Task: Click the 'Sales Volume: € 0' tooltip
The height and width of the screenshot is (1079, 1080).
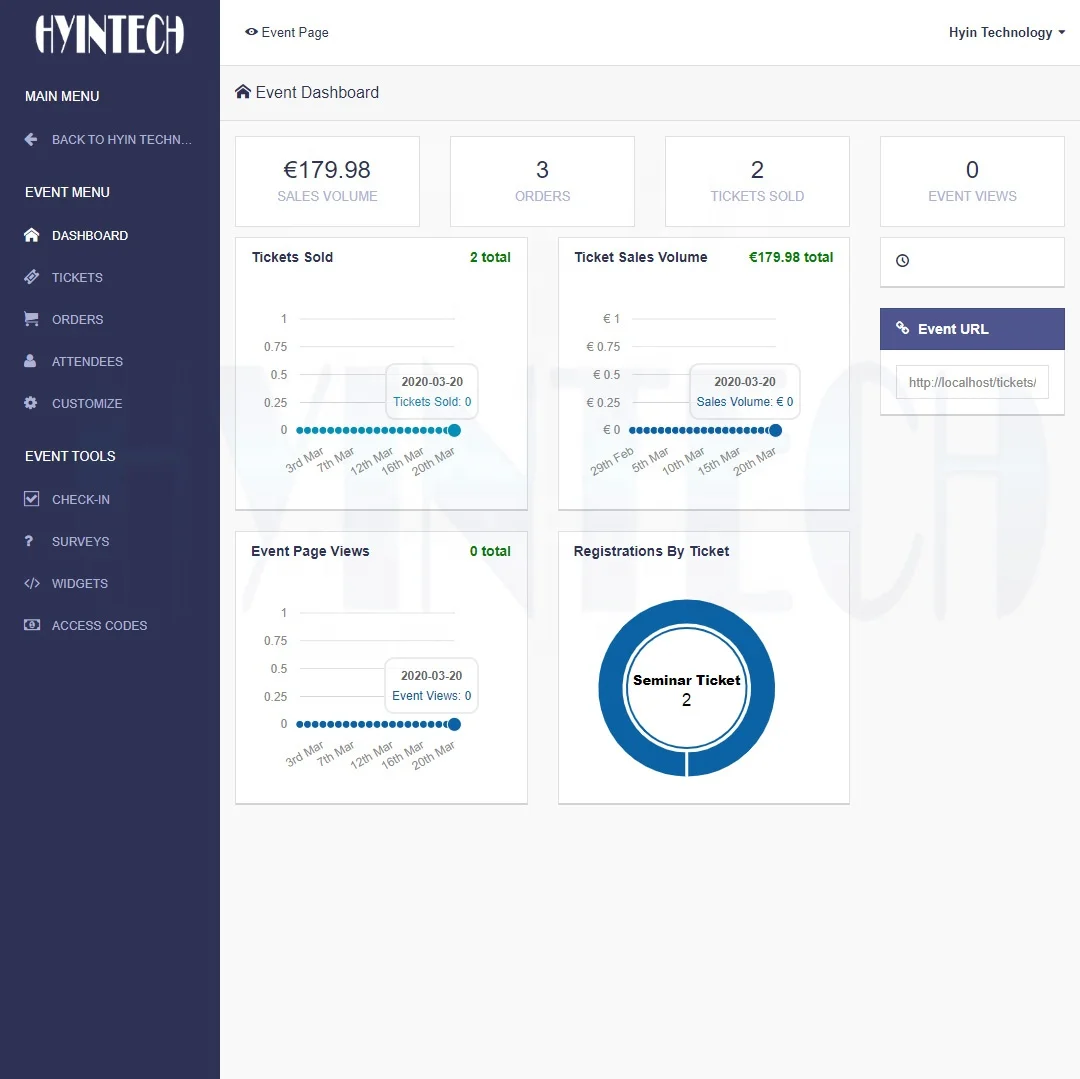Action: pyautogui.click(x=745, y=392)
